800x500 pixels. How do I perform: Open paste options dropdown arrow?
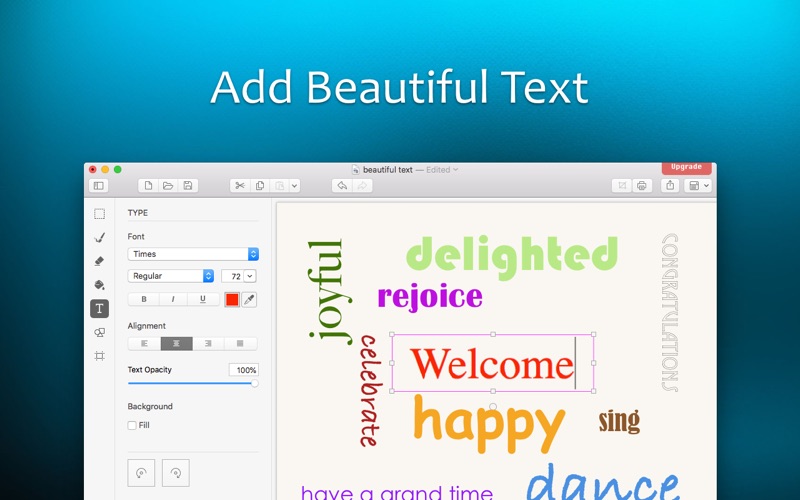click(x=294, y=186)
